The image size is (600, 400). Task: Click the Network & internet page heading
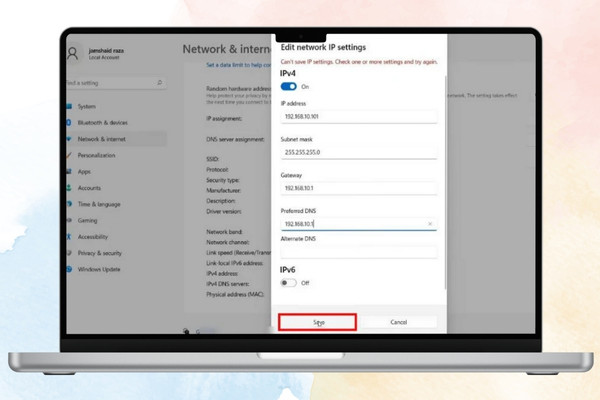point(227,49)
